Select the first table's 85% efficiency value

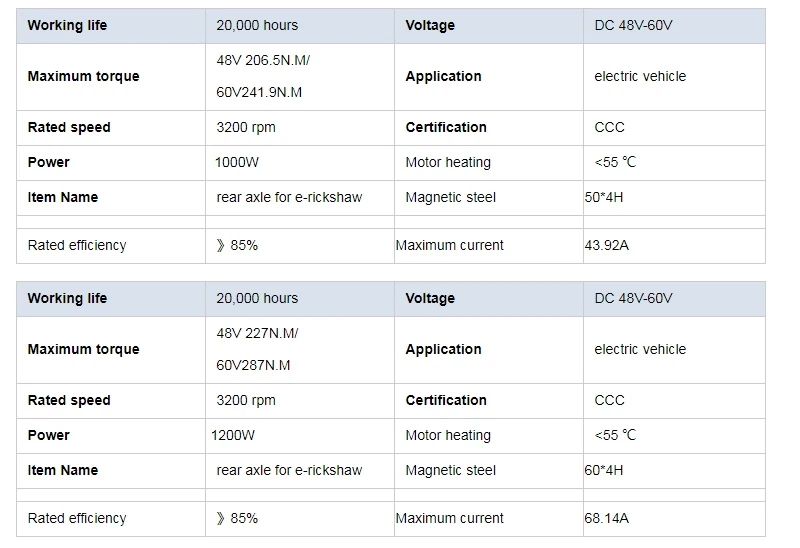[237, 245]
